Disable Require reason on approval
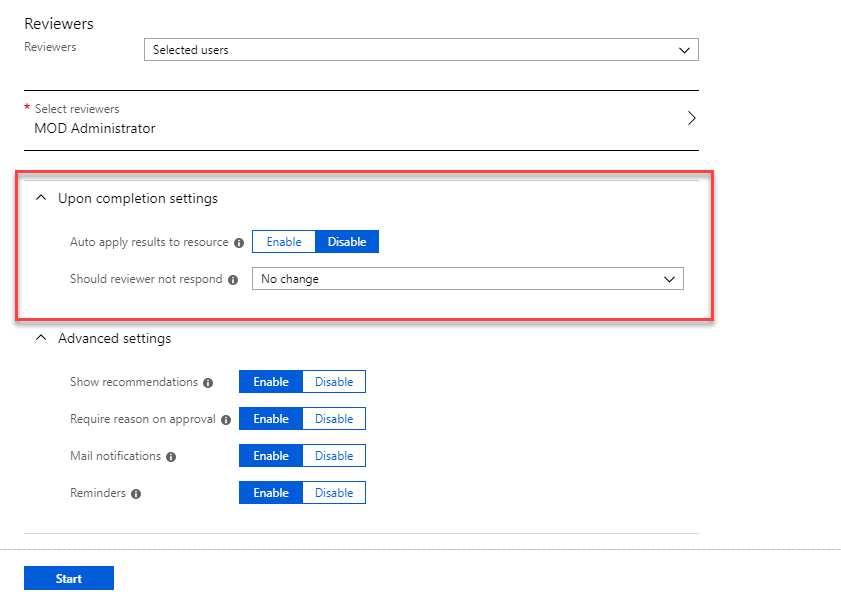 click(x=334, y=419)
